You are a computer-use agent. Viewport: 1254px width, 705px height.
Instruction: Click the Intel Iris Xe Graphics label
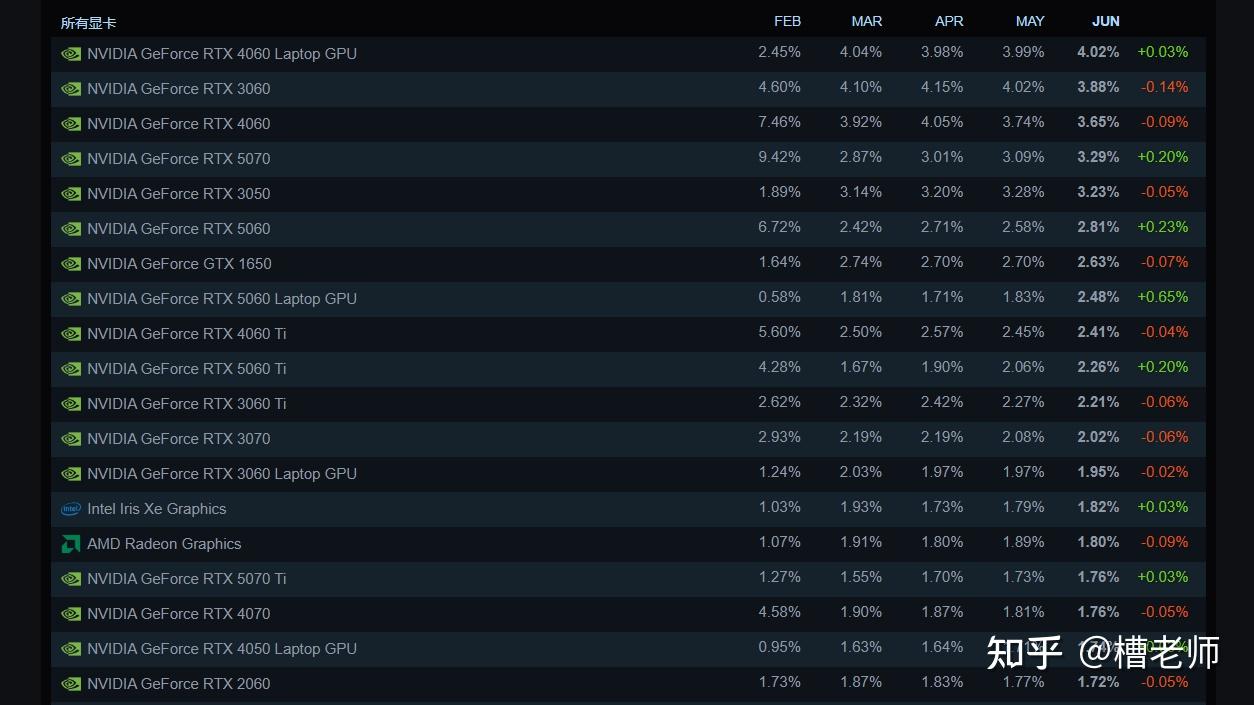pyautogui.click(x=157, y=509)
